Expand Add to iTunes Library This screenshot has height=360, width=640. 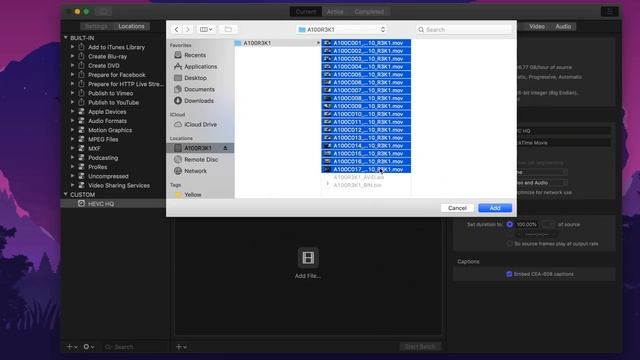tap(72, 47)
